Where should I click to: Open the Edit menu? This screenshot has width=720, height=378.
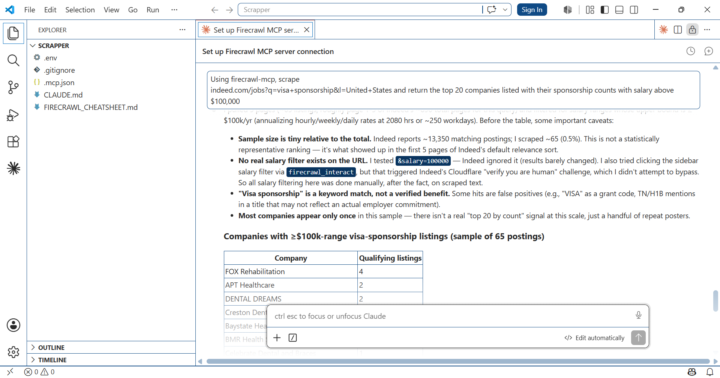tap(50, 10)
